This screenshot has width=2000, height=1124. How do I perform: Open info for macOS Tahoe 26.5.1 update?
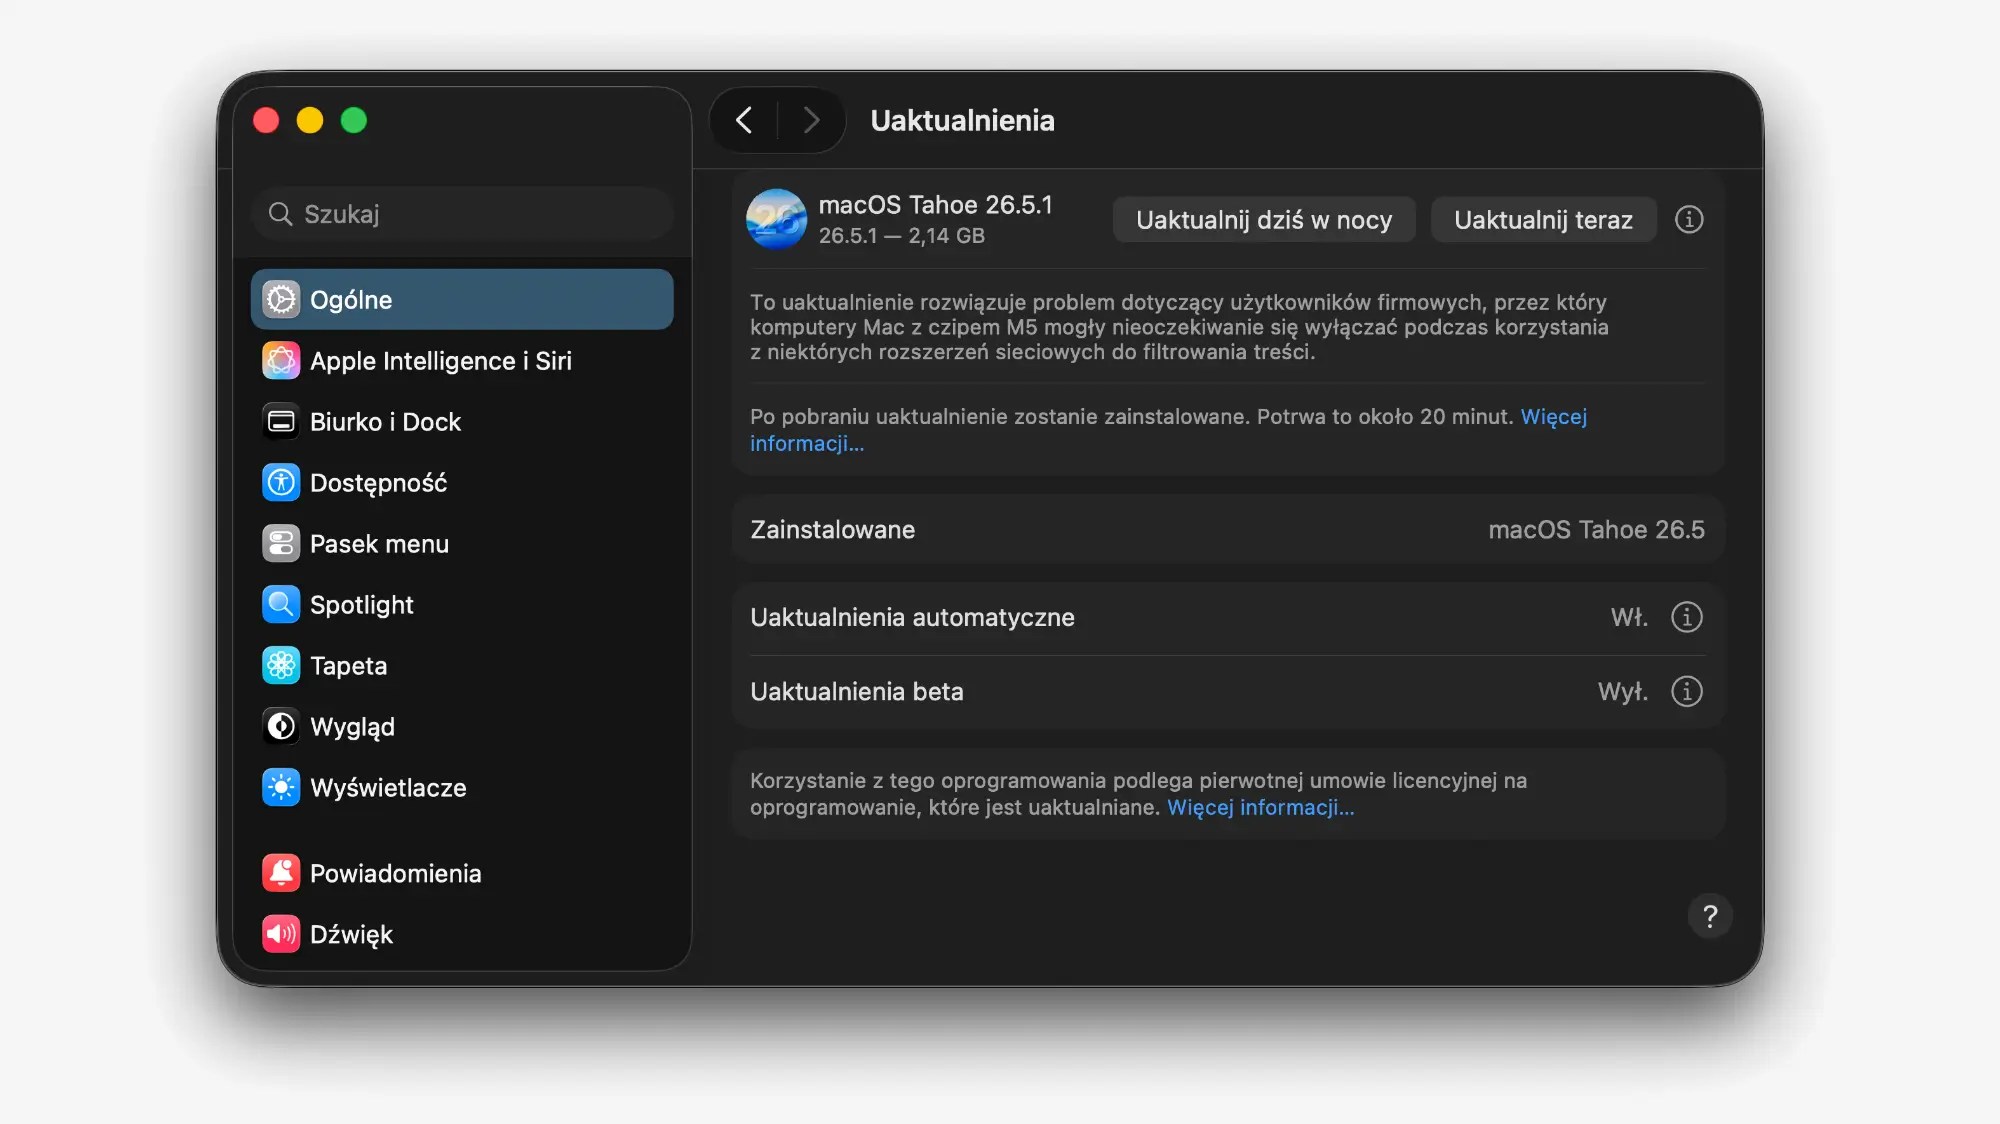coord(1689,219)
